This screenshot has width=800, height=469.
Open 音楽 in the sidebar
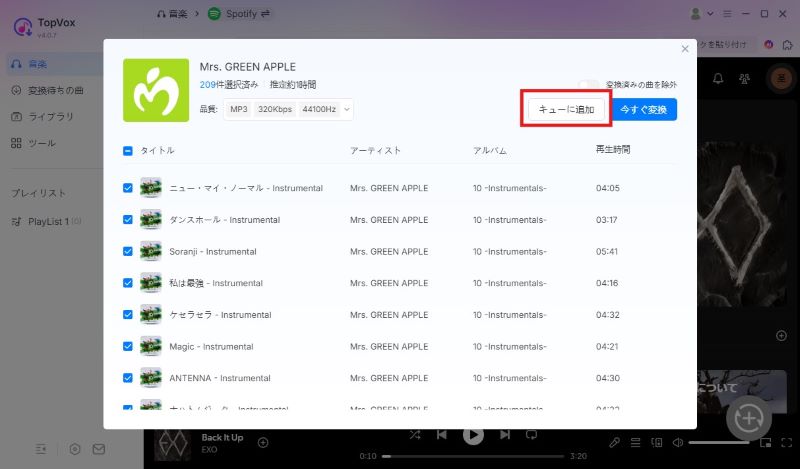click(54, 64)
